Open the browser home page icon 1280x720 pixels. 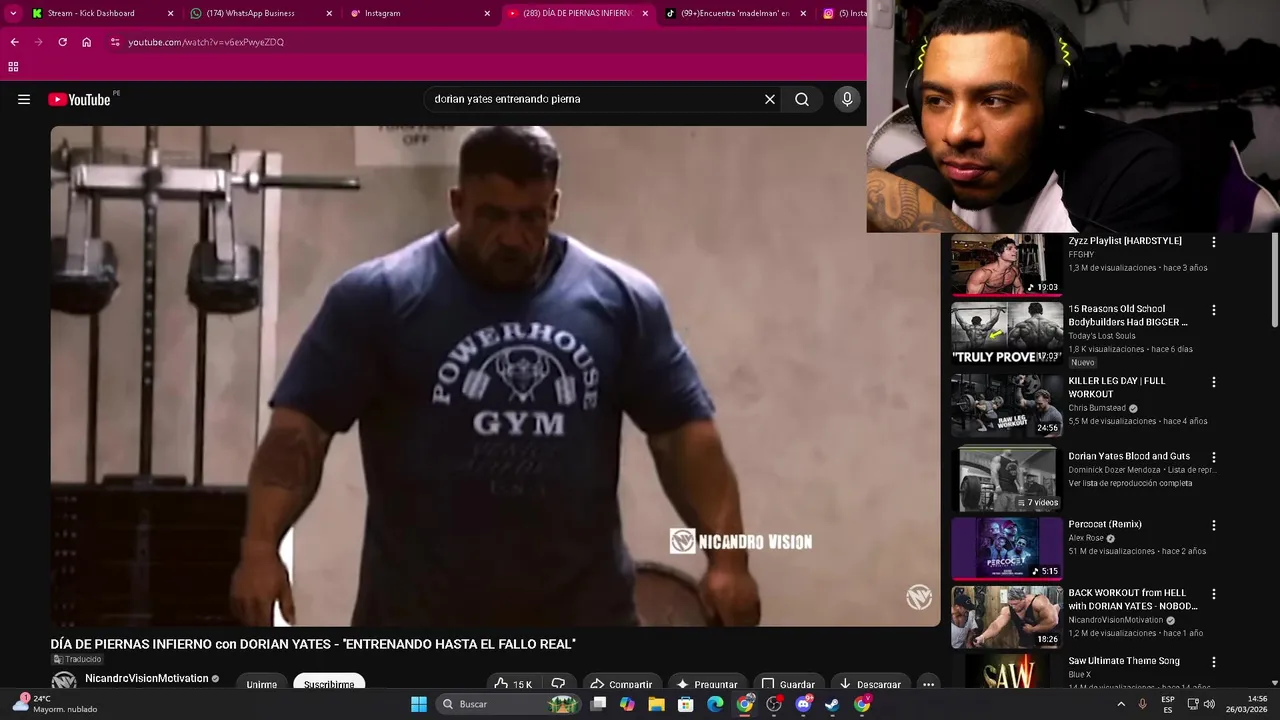[x=86, y=42]
